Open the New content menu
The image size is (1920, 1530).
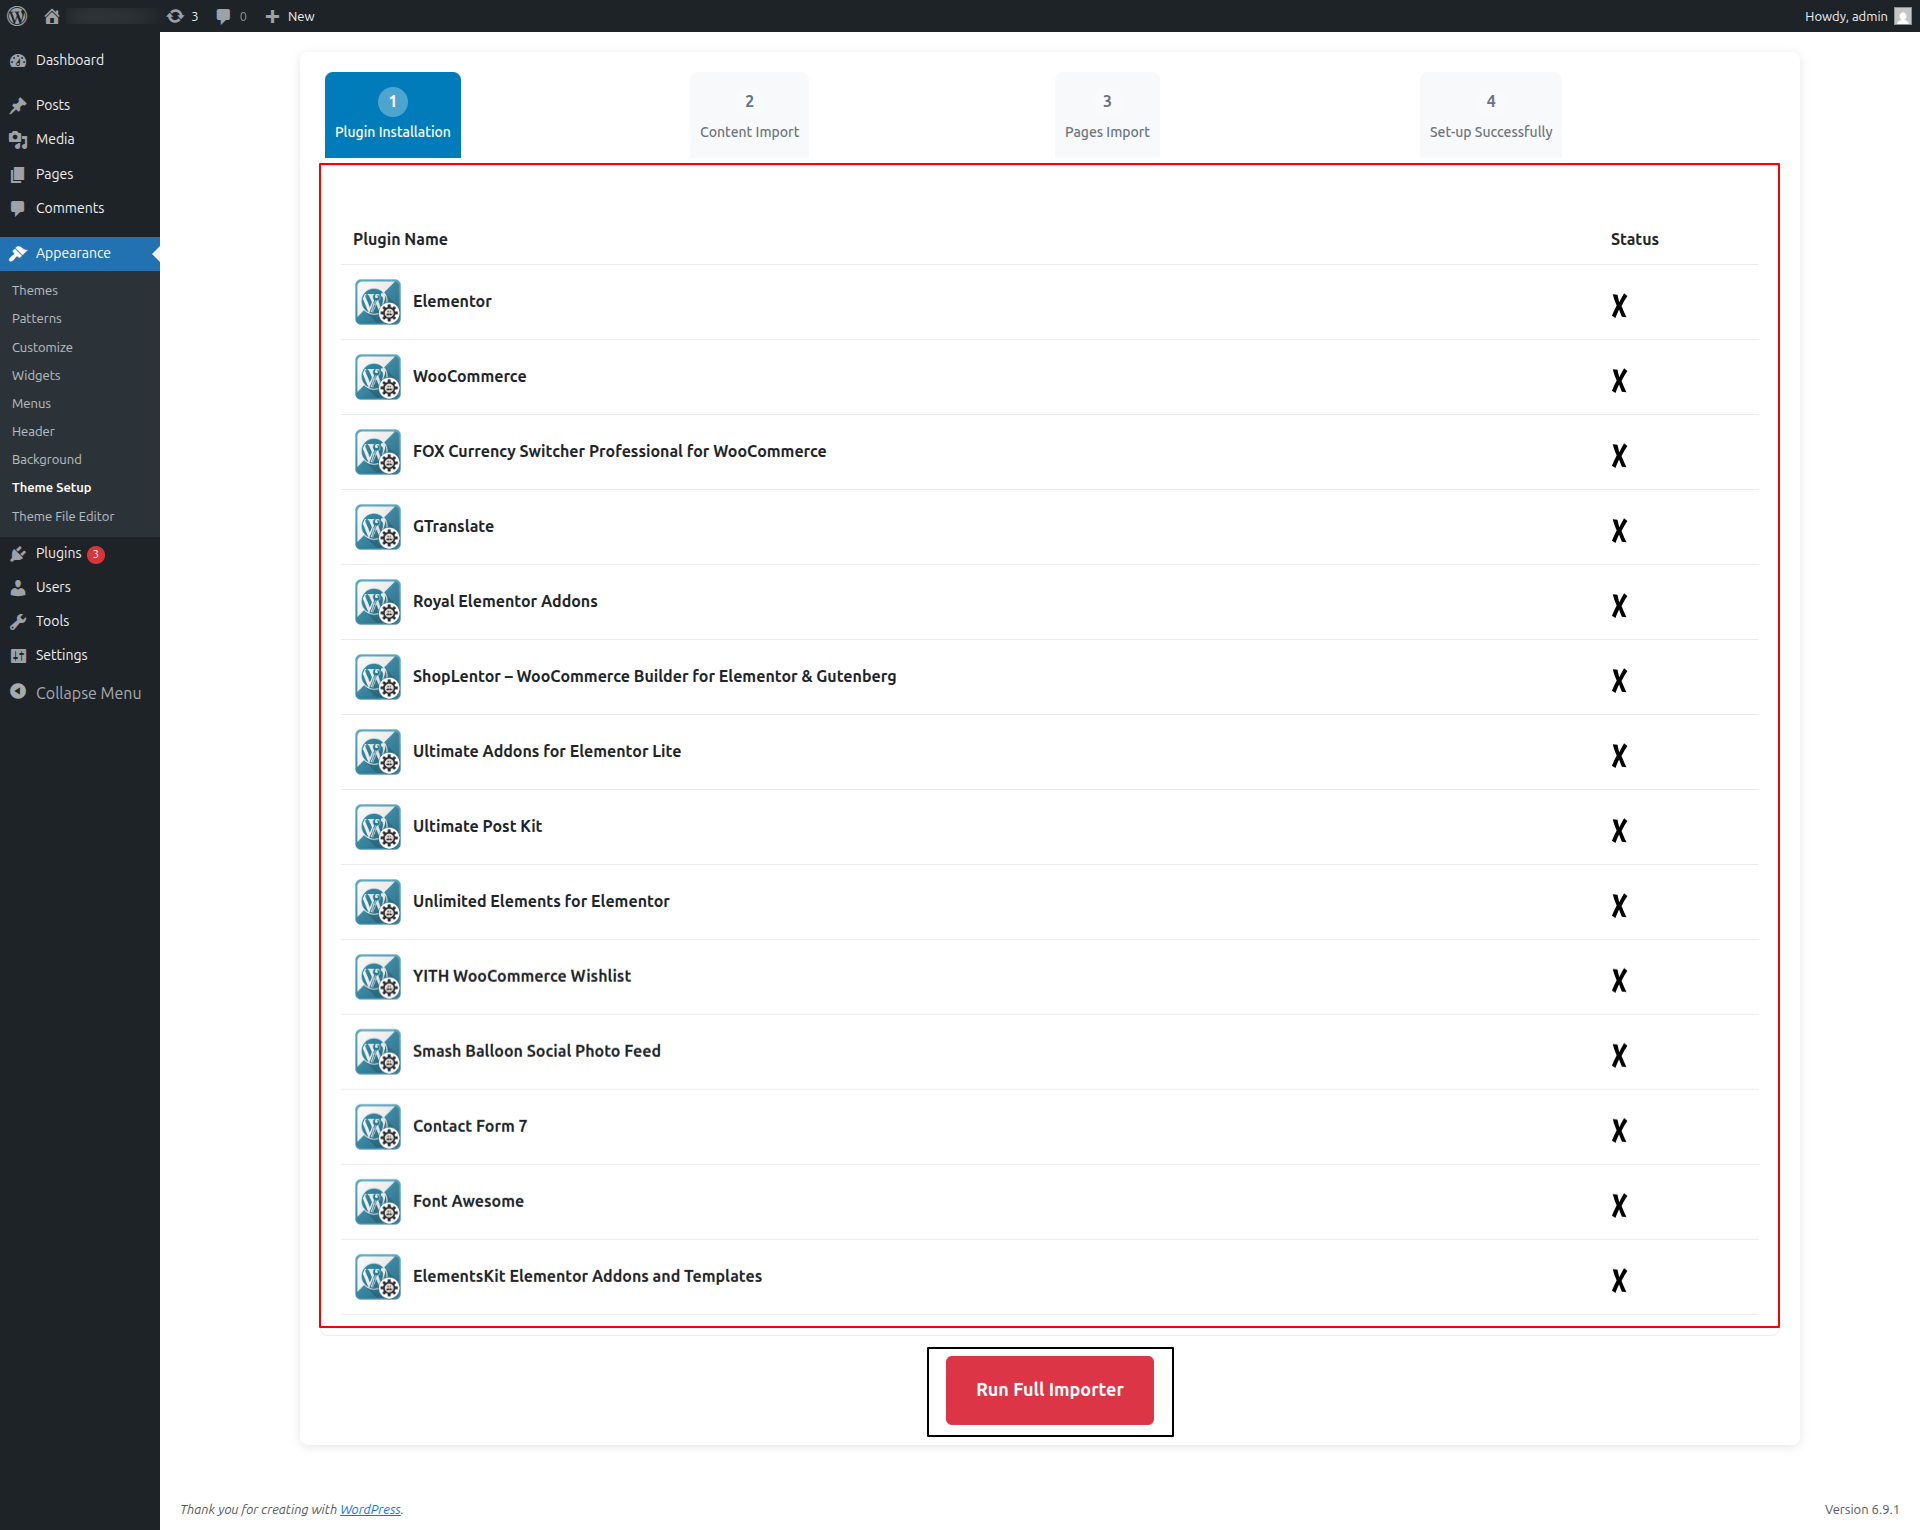(x=290, y=16)
